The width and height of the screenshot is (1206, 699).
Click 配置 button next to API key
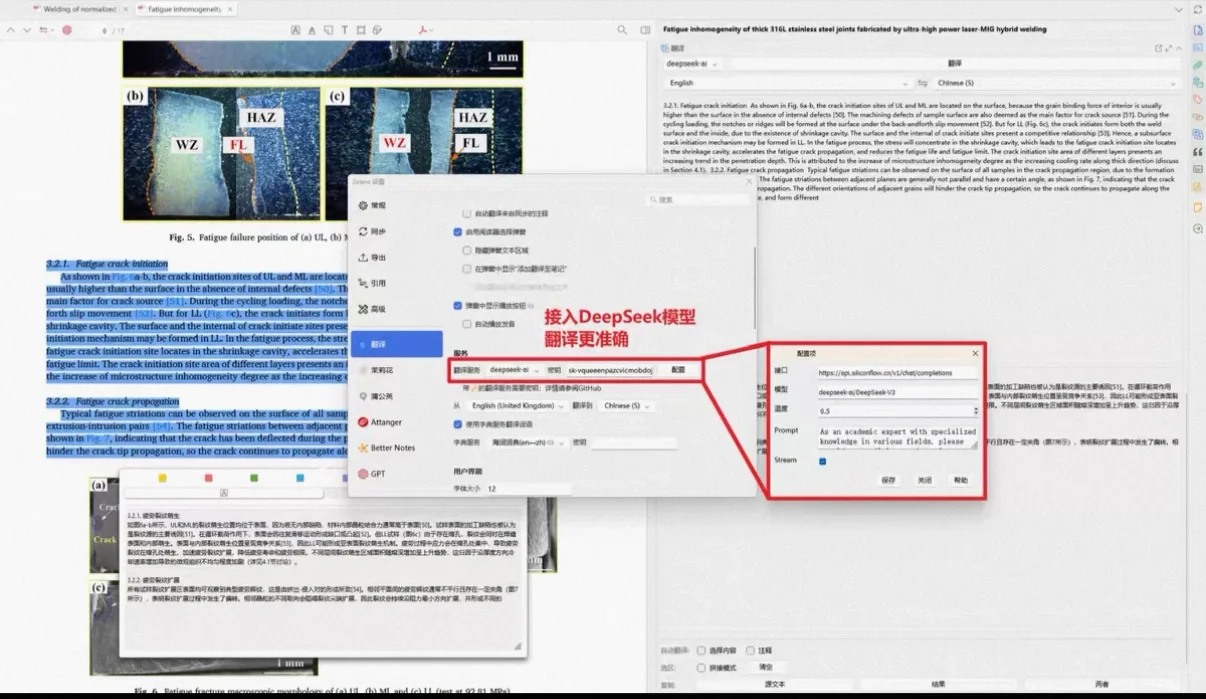coord(677,370)
